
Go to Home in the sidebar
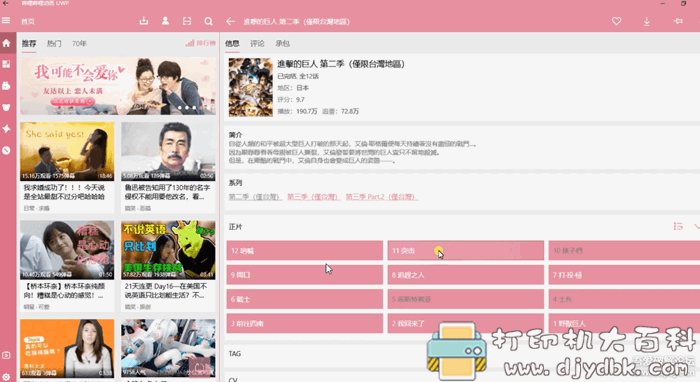[x=6, y=43]
